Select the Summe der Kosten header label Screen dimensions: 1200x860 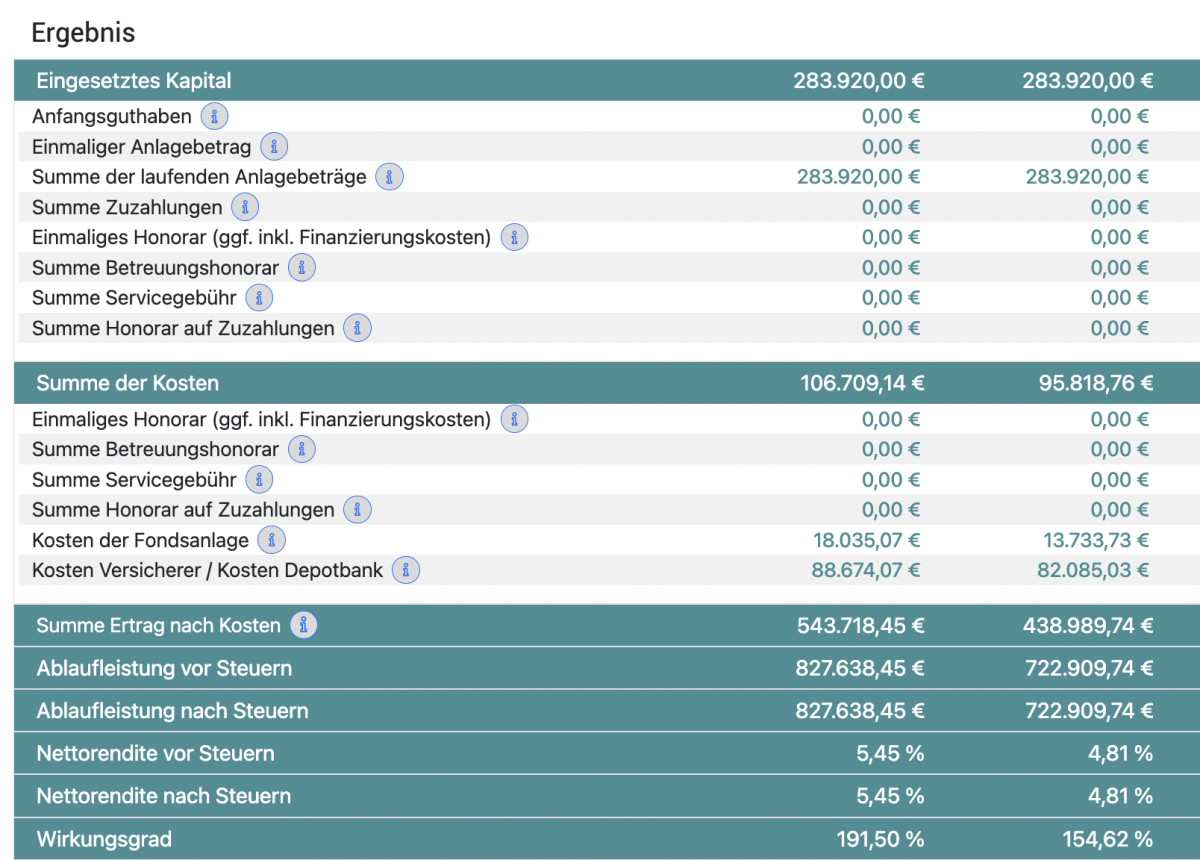(x=127, y=383)
